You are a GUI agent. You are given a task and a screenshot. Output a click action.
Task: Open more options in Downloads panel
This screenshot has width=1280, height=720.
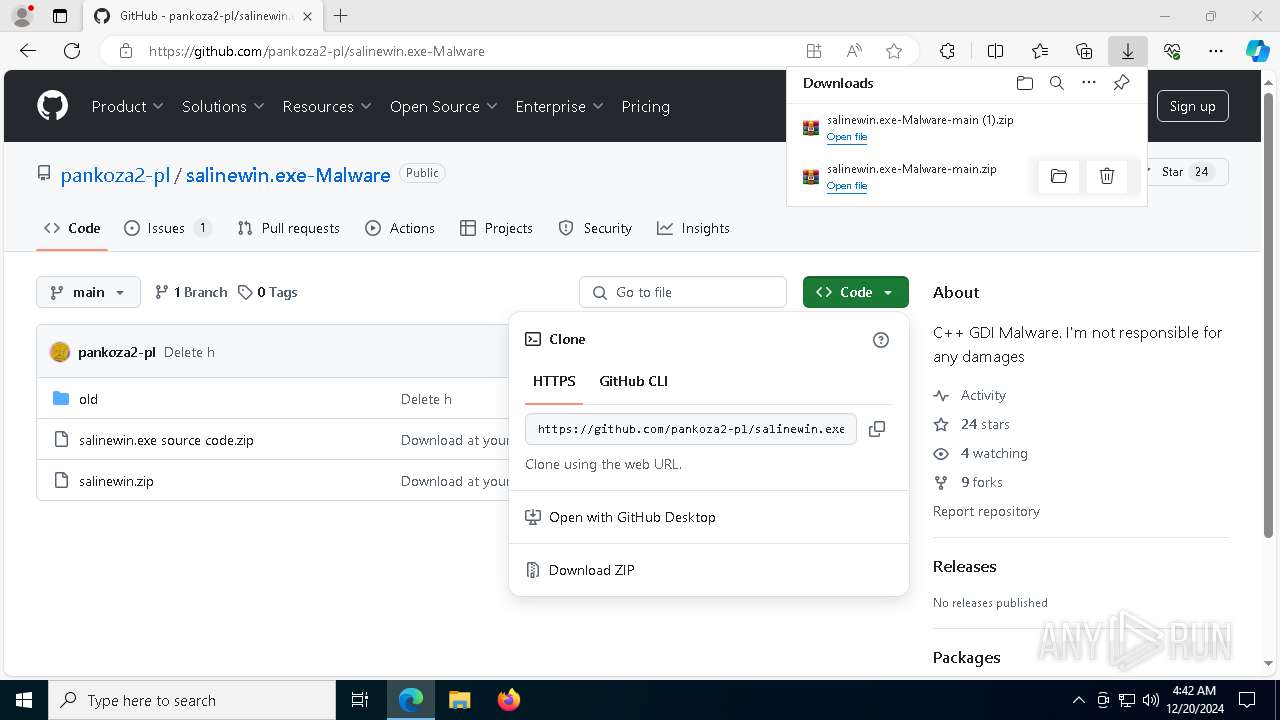click(1089, 83)
